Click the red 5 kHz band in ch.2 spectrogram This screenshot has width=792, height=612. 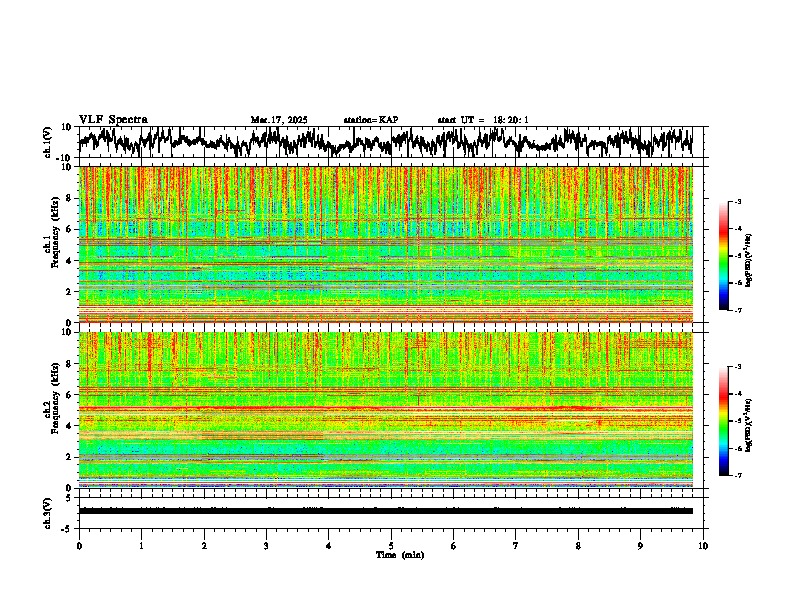pos(385,407)
